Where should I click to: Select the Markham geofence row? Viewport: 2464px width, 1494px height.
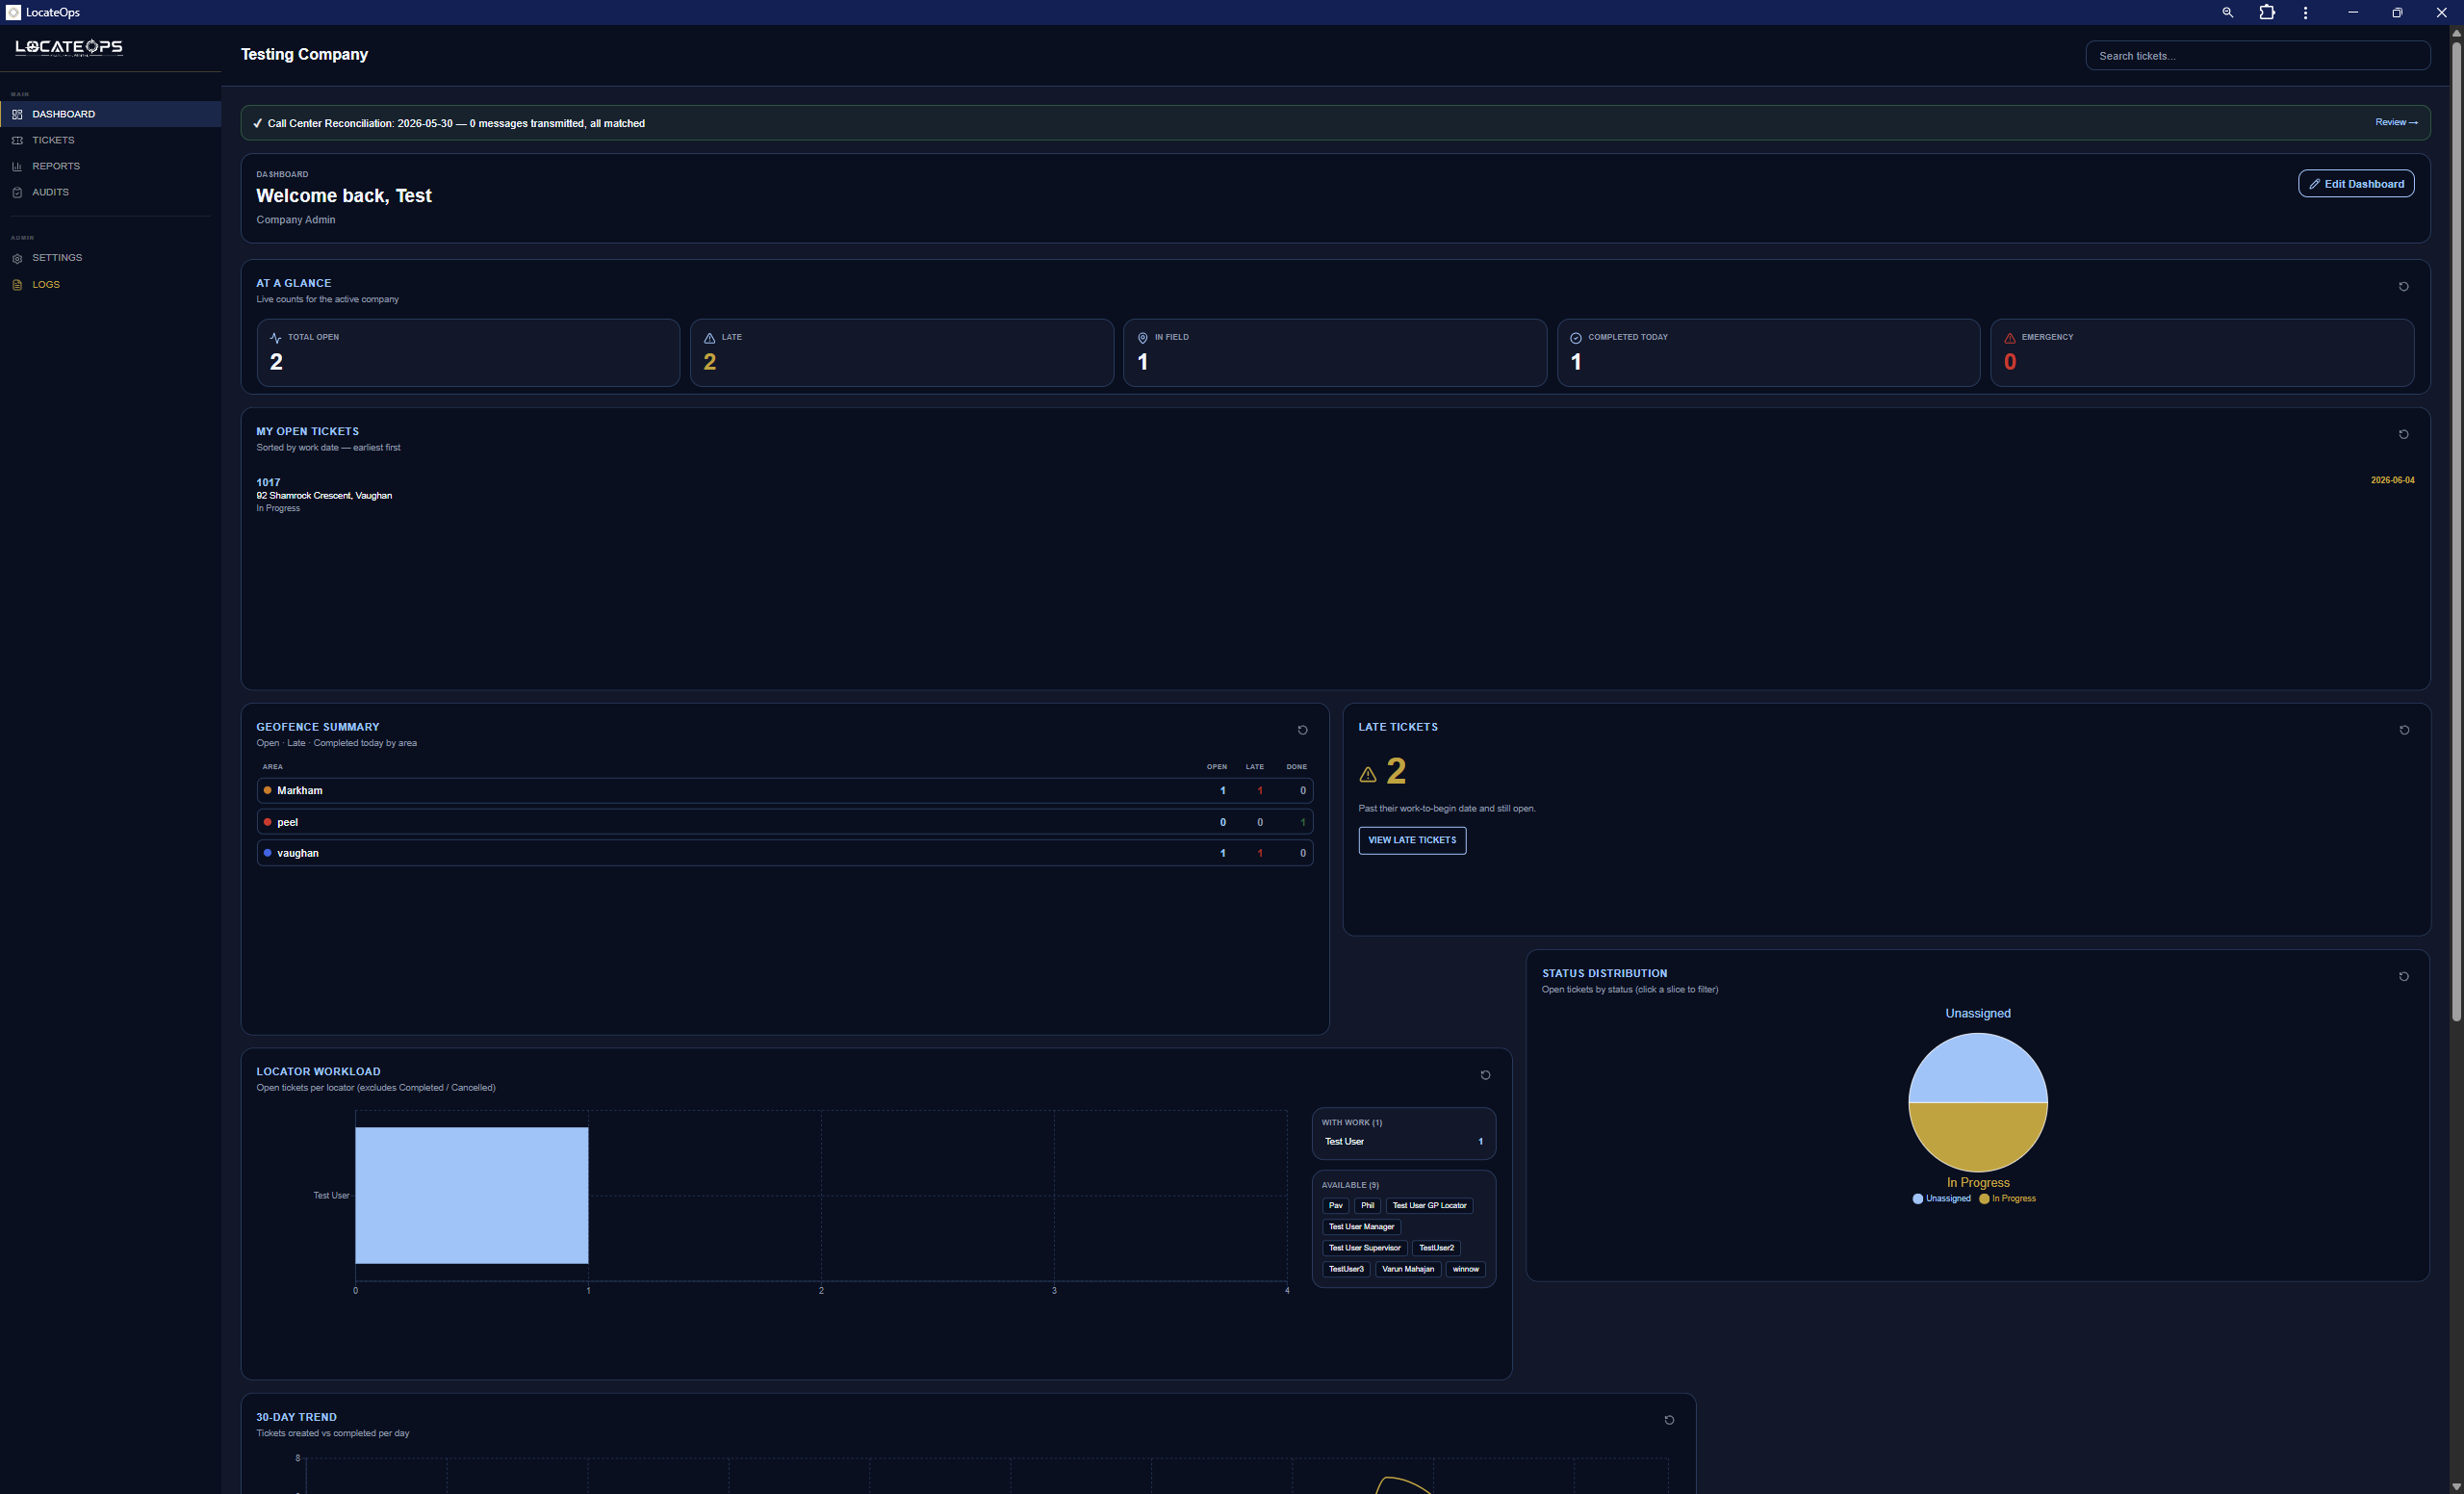785,791
